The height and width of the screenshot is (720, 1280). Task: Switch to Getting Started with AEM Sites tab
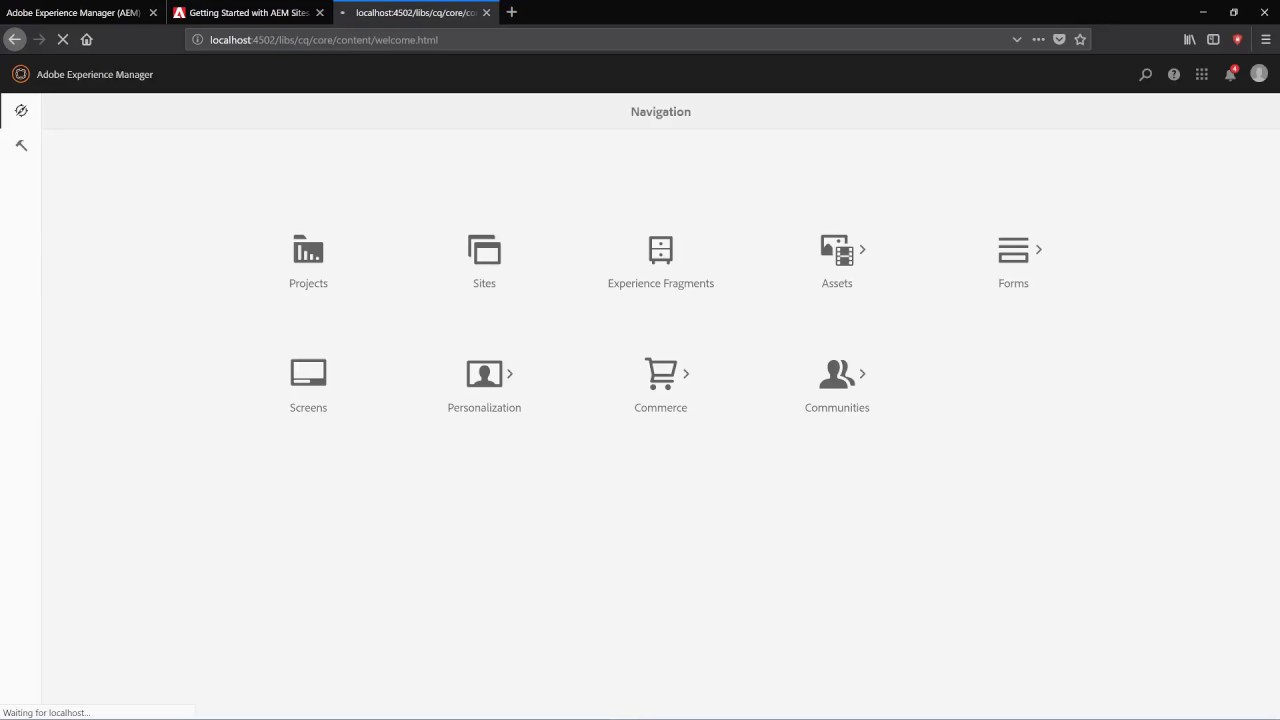click(x=247, y=13)
